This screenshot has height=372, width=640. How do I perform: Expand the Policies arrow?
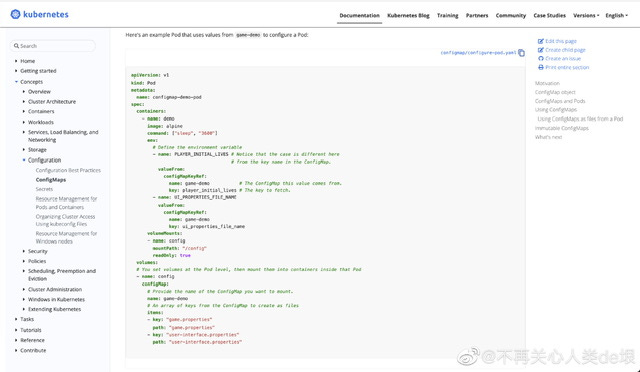pos(24,261)
